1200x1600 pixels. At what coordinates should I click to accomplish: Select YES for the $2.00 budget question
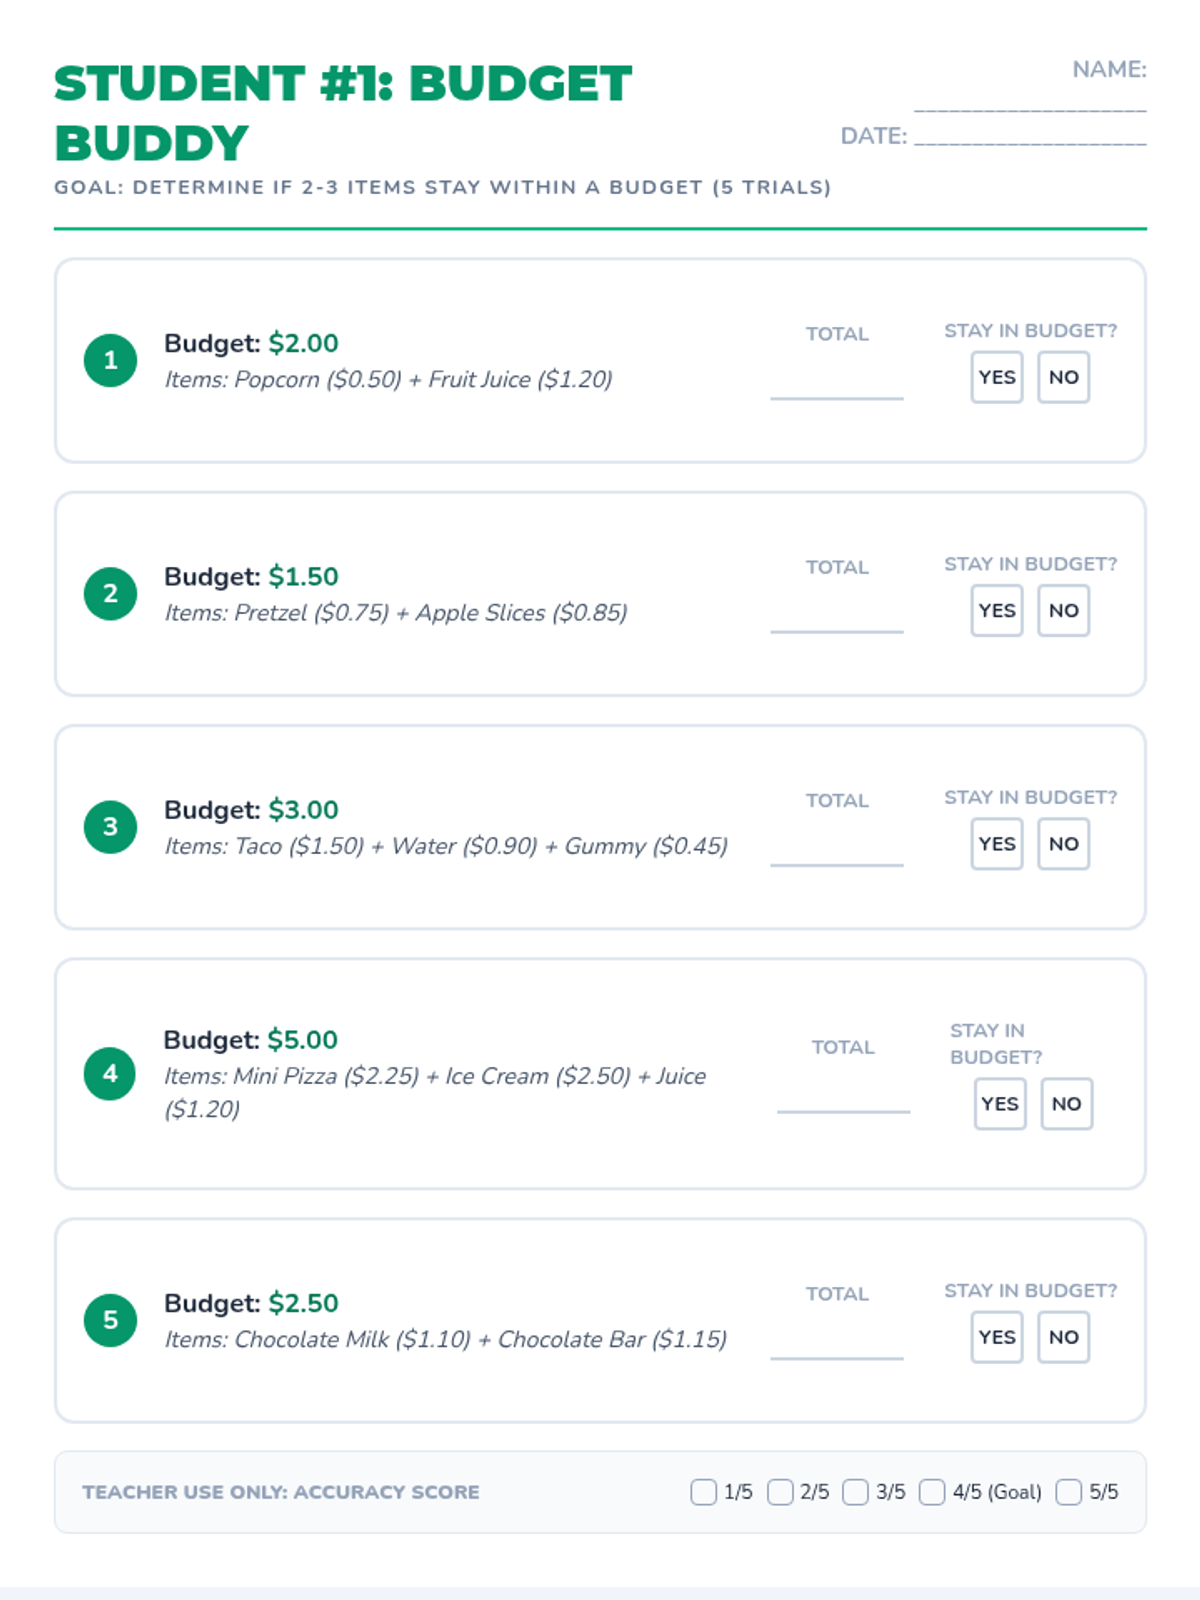click(x=997, y=377)
